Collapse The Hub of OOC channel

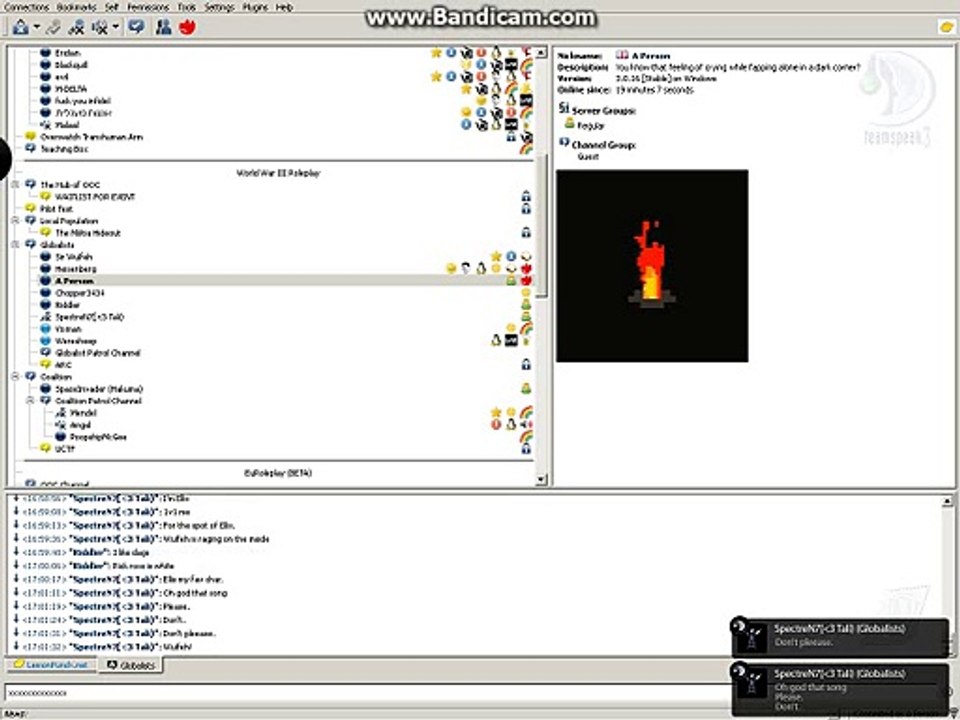(x=16, y=184)
